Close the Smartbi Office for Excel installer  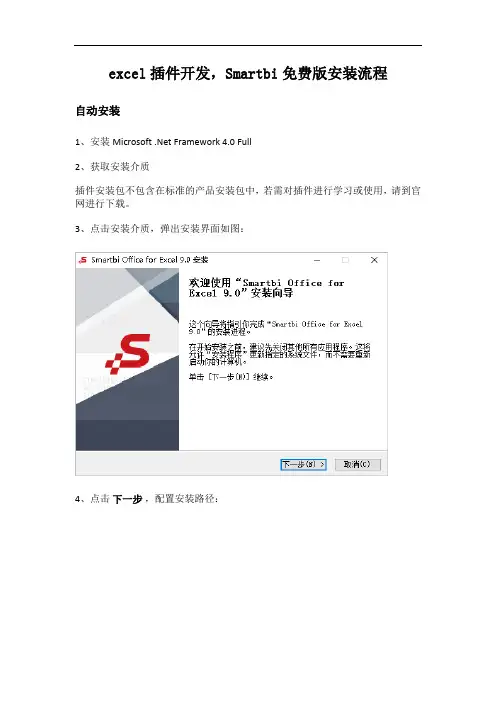coord(374,260)
